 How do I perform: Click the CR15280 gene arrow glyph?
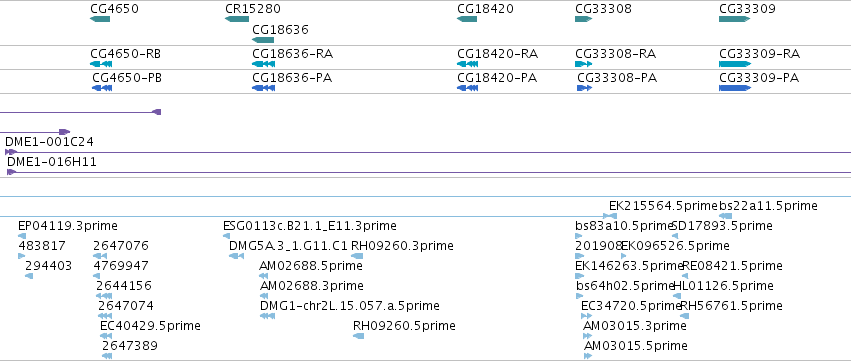[x=237, y=19]
